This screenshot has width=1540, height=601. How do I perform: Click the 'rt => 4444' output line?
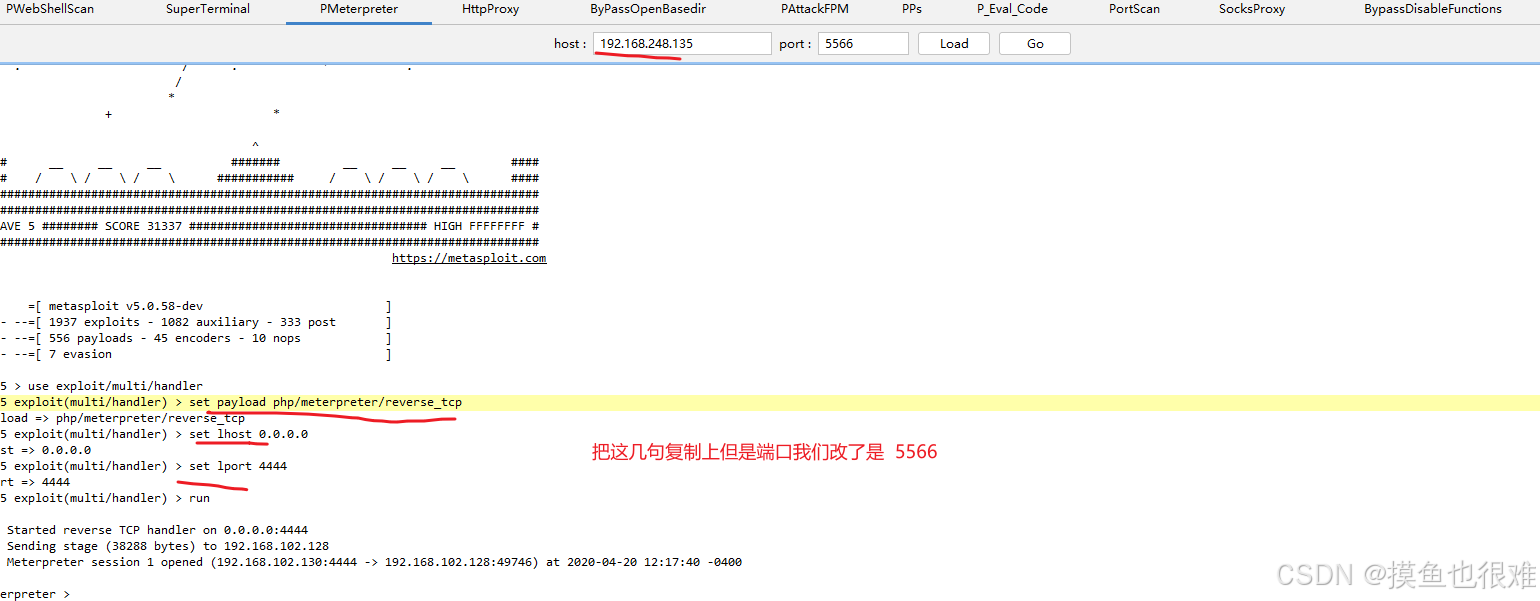click(x=35, y=482)
